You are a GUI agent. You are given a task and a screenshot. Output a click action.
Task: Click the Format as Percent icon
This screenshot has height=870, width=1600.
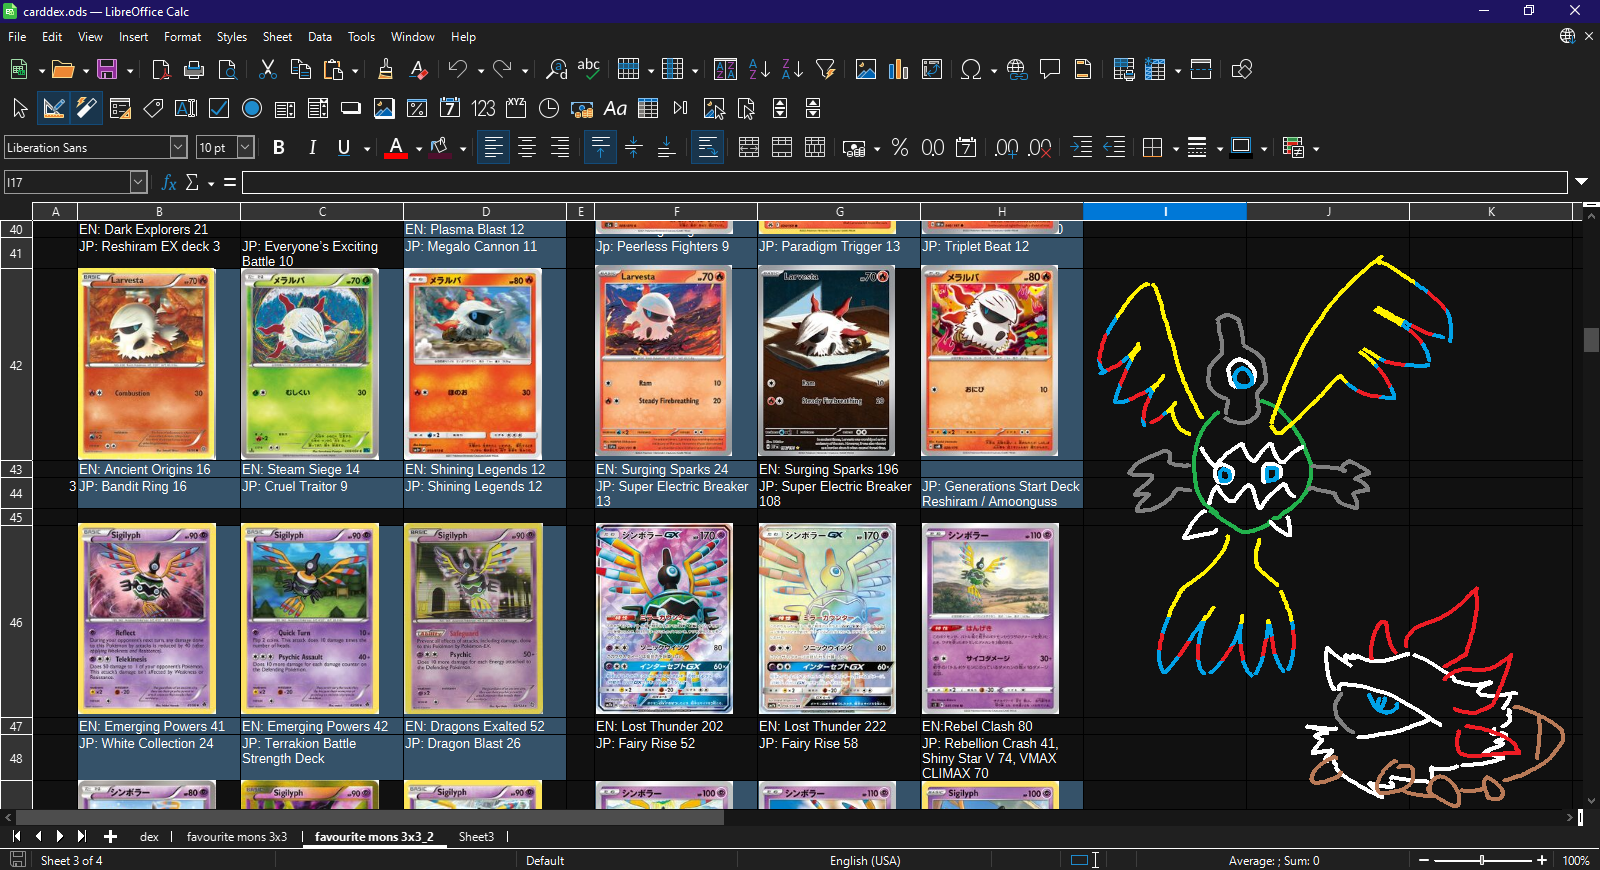(x=900, y=148)
